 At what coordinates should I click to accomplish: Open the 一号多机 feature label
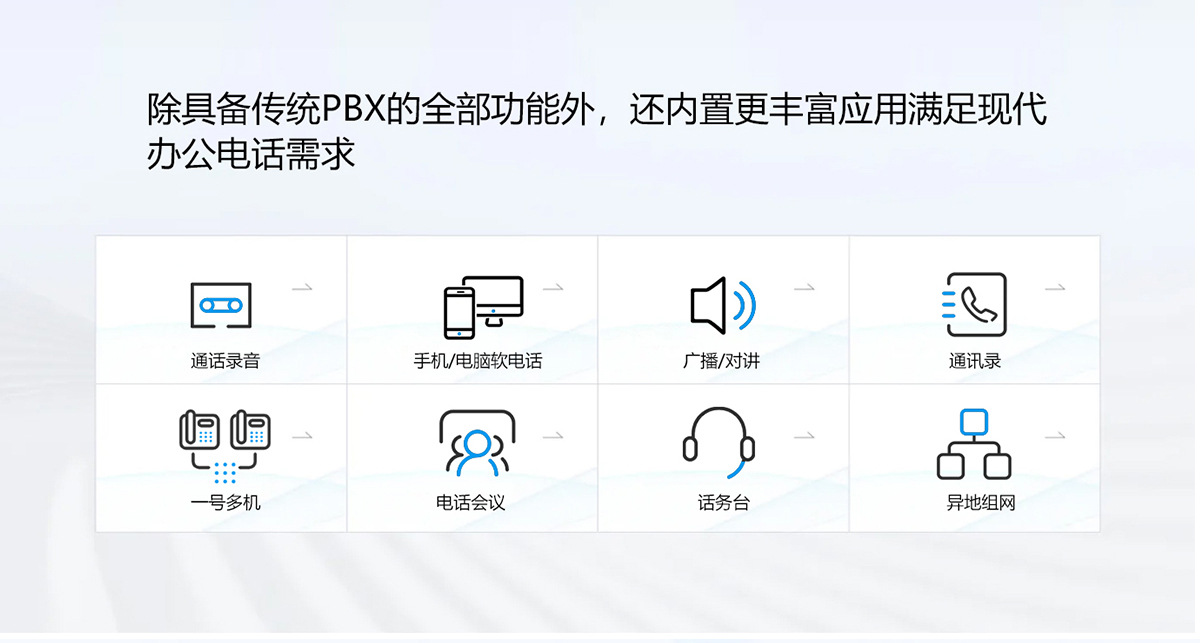225,503
